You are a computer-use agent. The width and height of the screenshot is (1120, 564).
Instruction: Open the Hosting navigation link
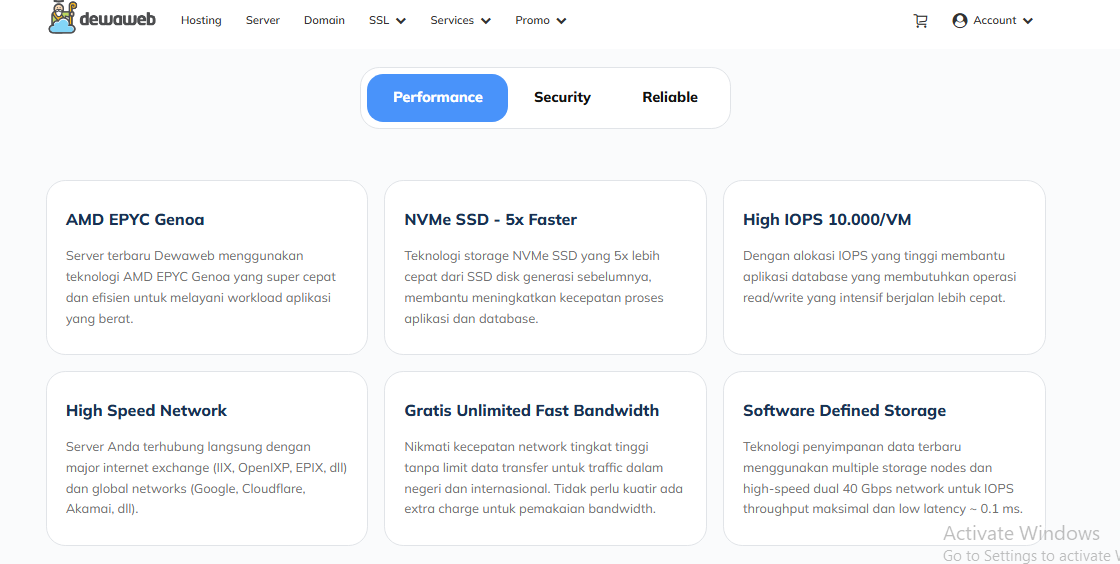coord(201,21)
